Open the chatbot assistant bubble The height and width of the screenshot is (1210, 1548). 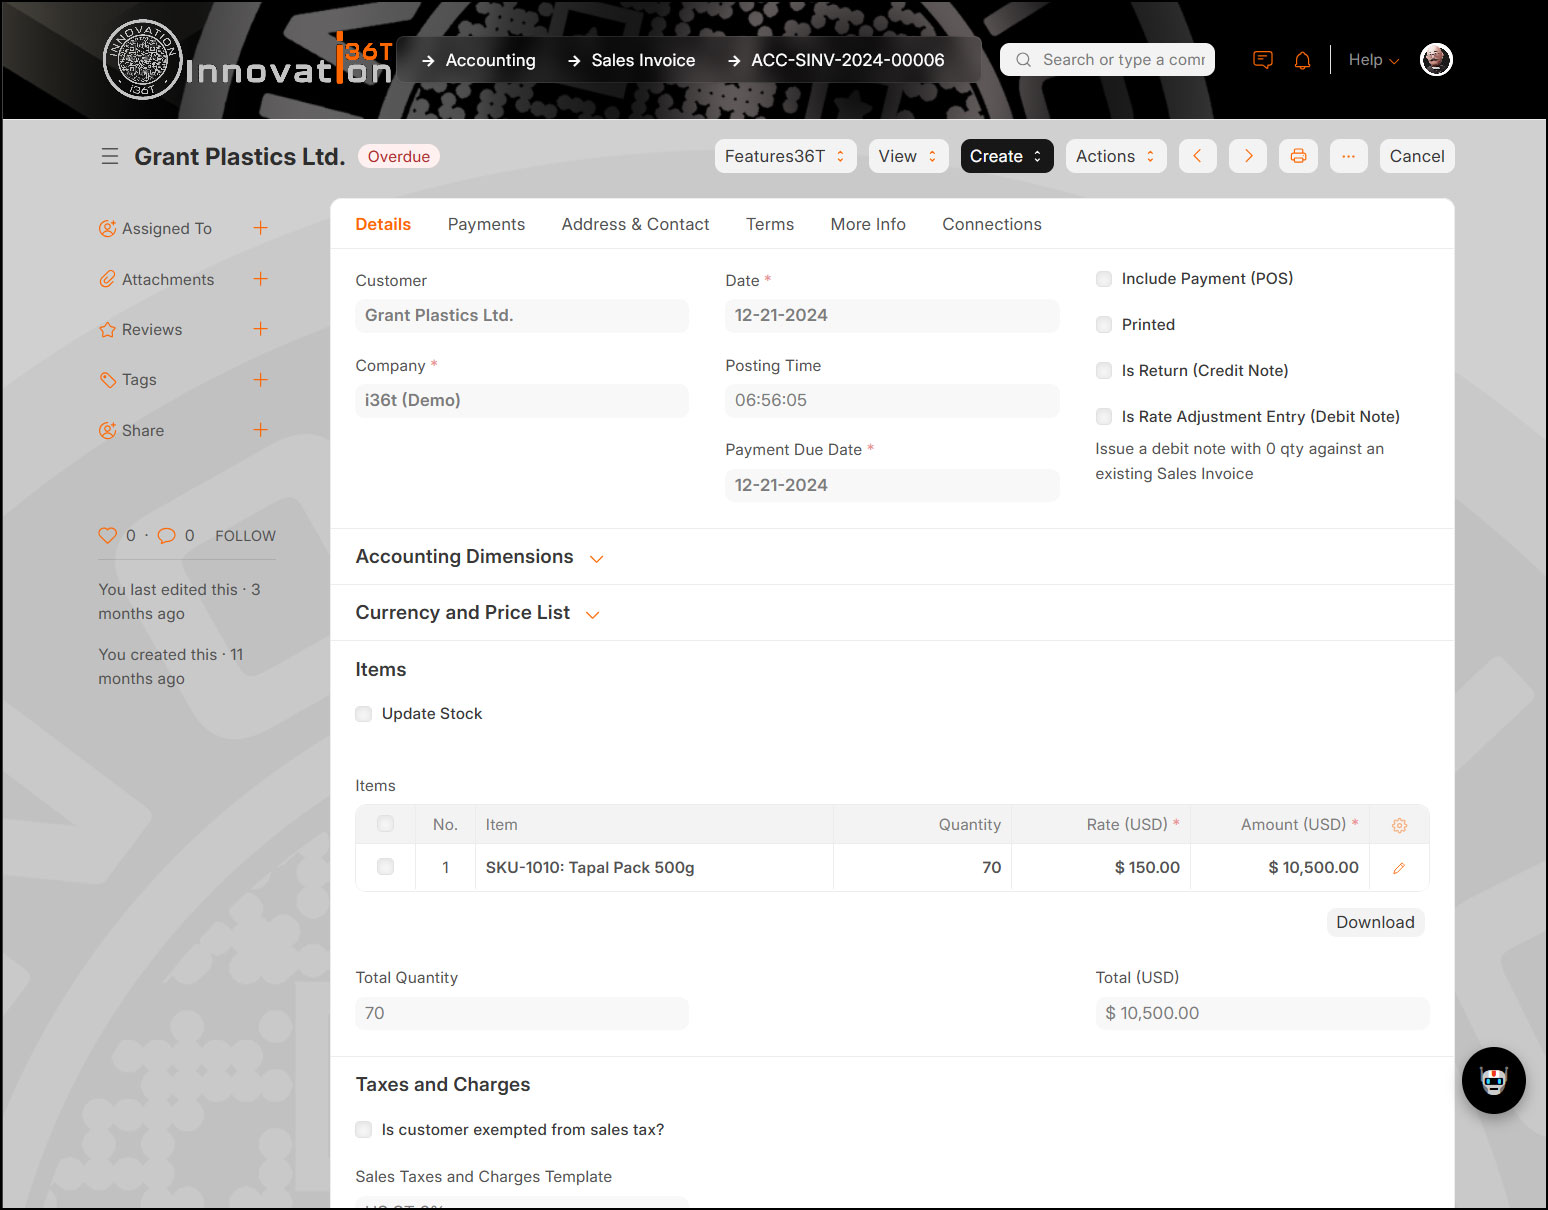[x=1493, y=1080]
